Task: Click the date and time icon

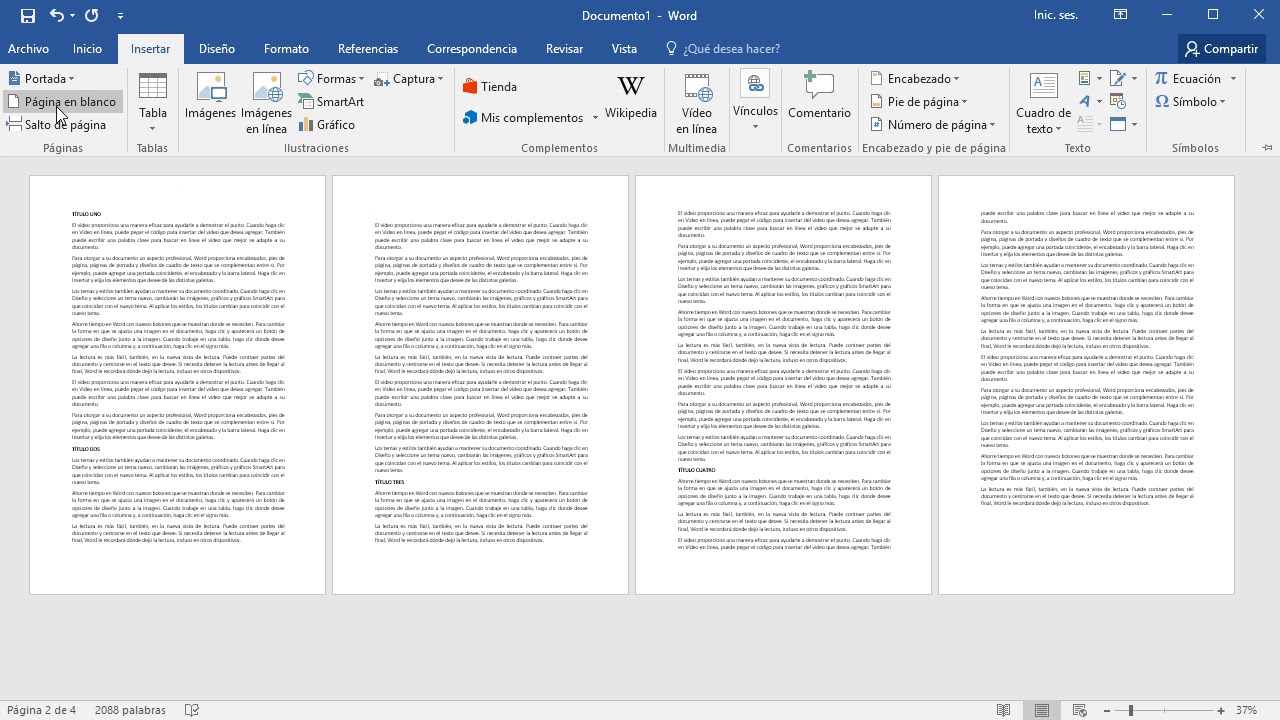Action: click(1118, 101)
